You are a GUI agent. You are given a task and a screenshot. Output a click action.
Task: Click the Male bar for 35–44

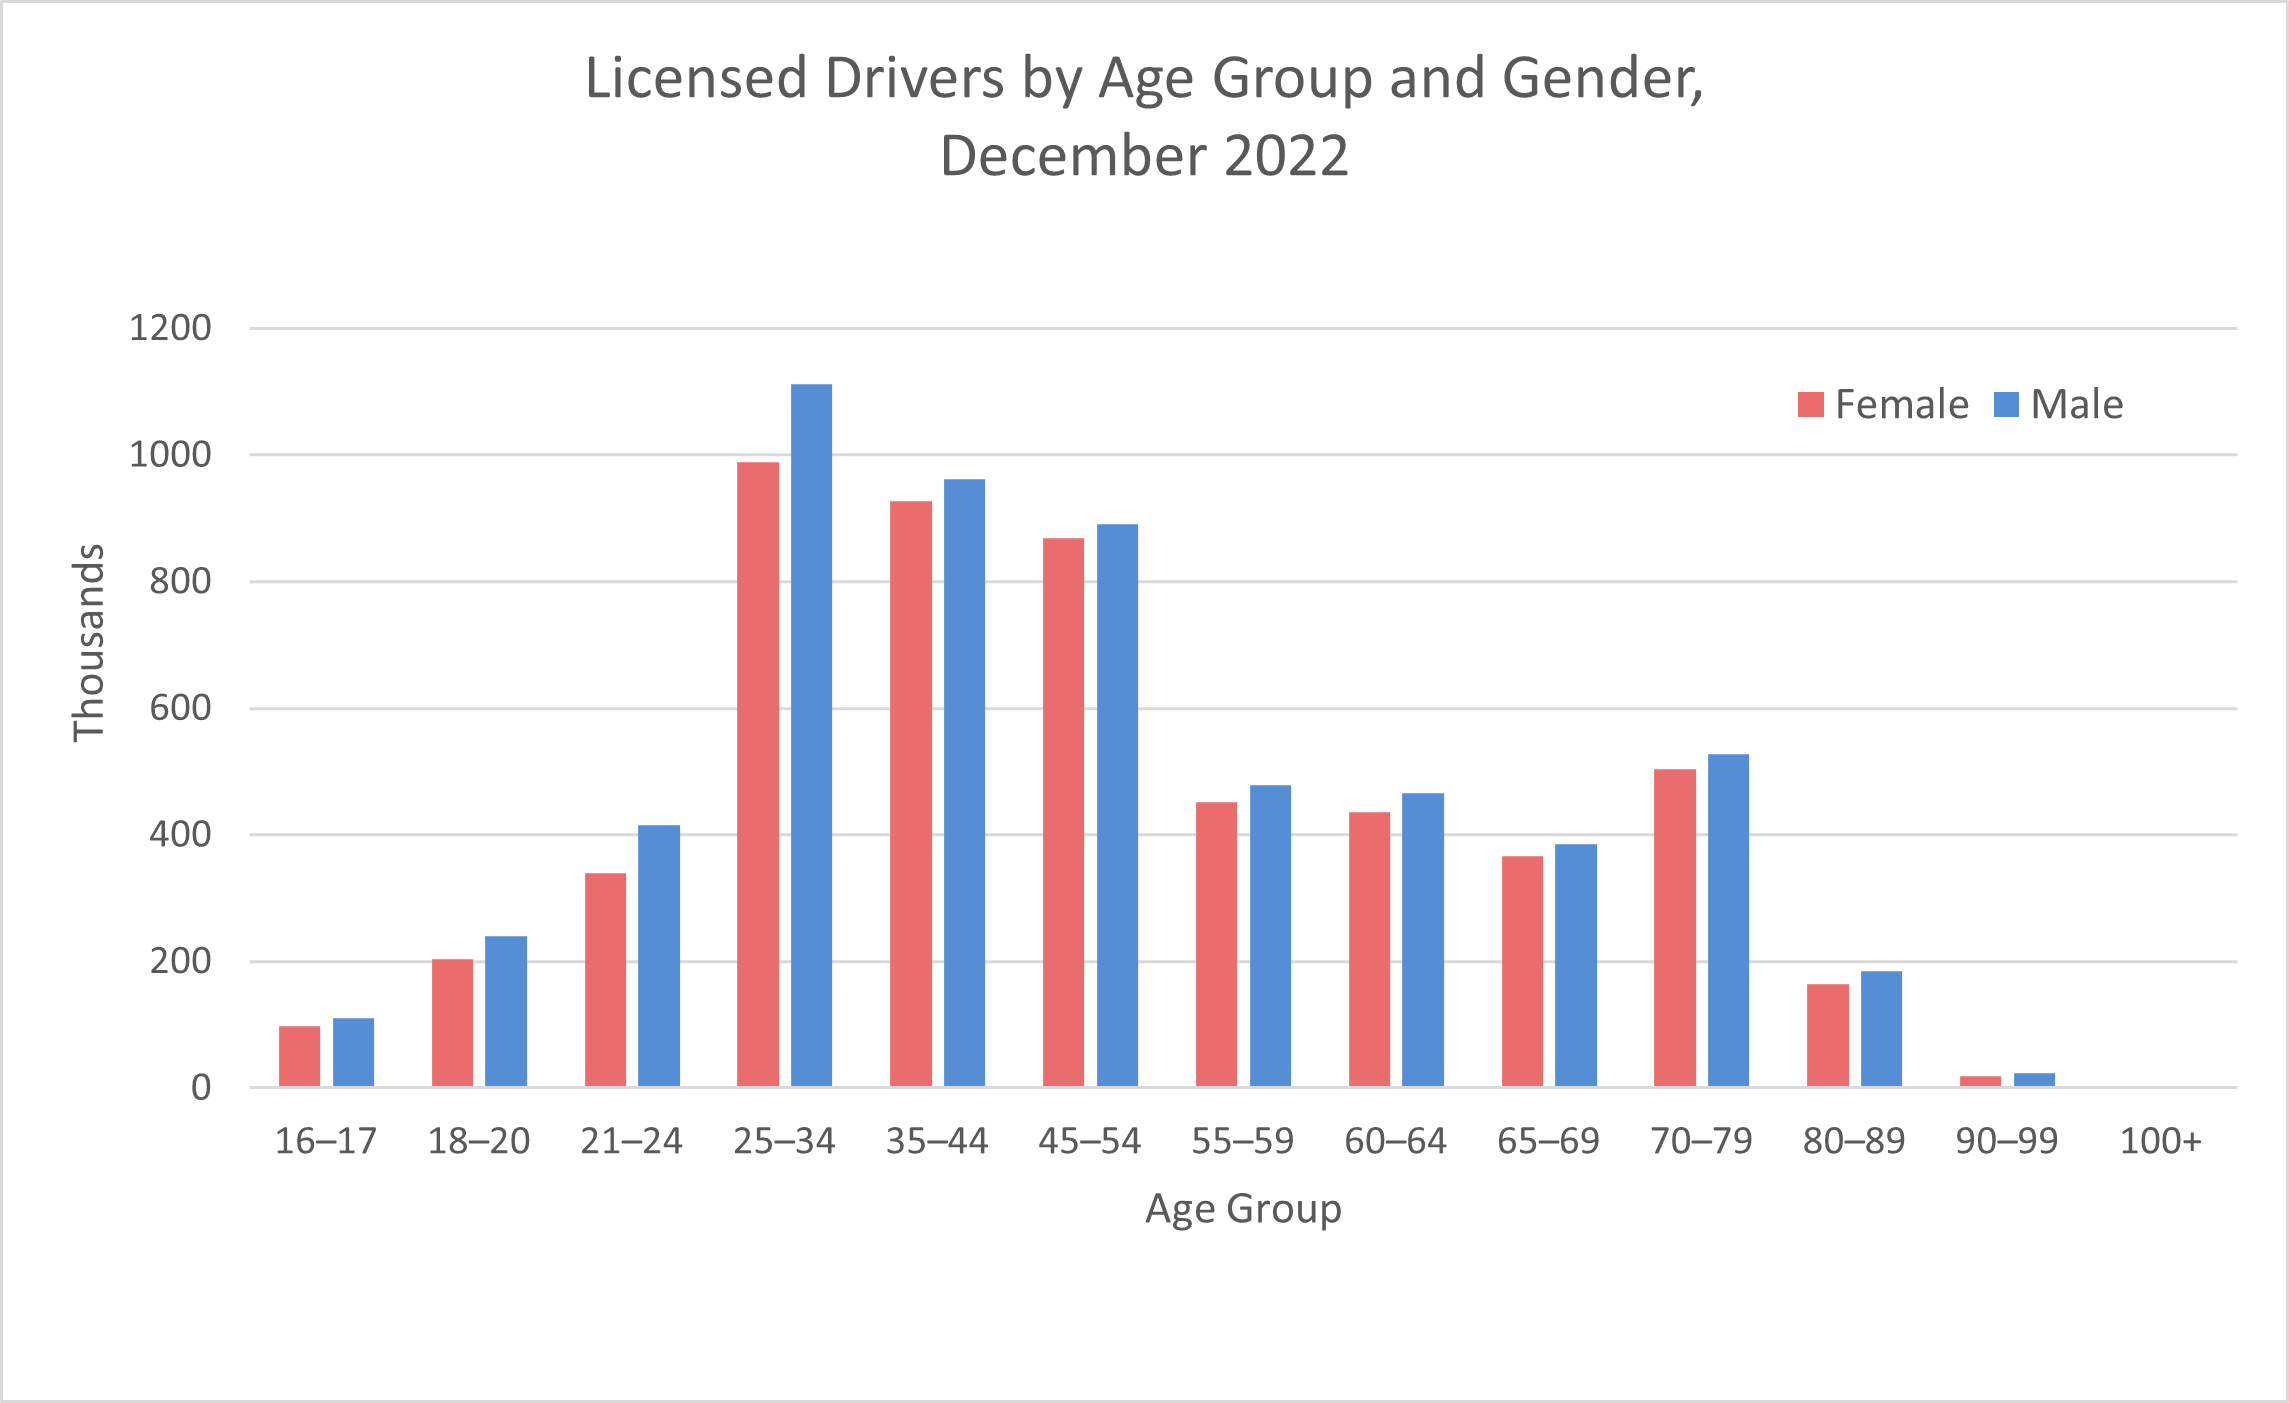coord(964,783)
